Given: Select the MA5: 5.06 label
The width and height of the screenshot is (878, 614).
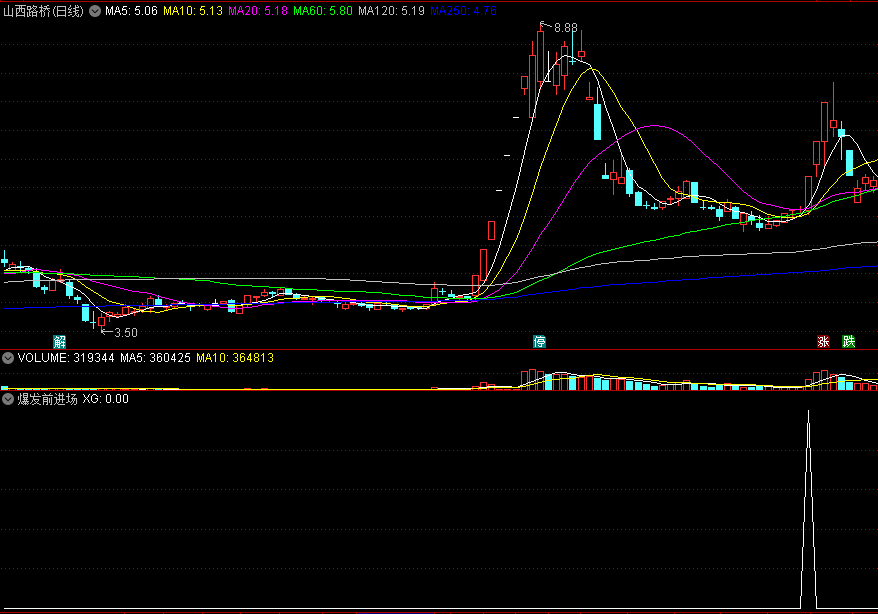Looking at the screenshot, I should (x=131, y=11).
